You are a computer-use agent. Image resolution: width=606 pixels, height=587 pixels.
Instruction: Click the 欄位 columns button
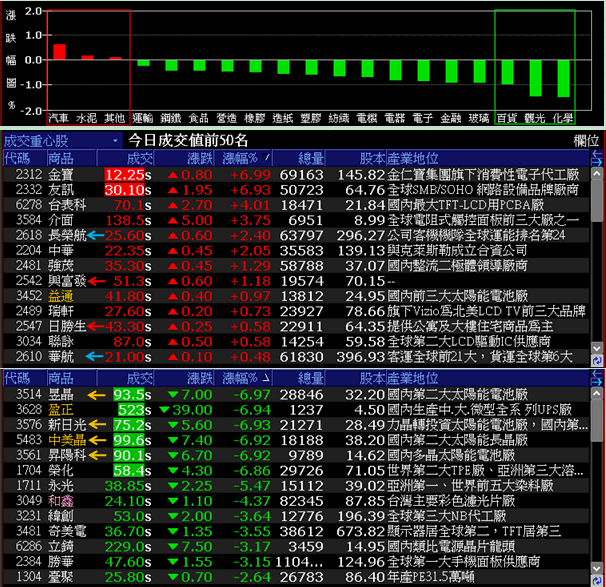tap(586, 141)
